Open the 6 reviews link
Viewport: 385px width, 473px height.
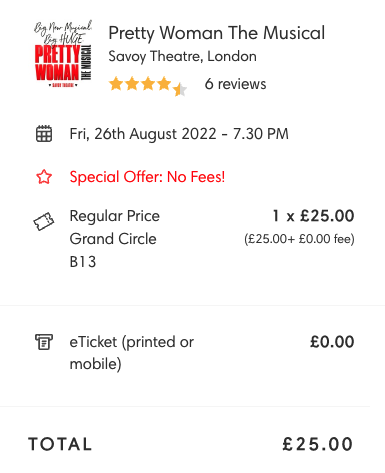(236, 84)
